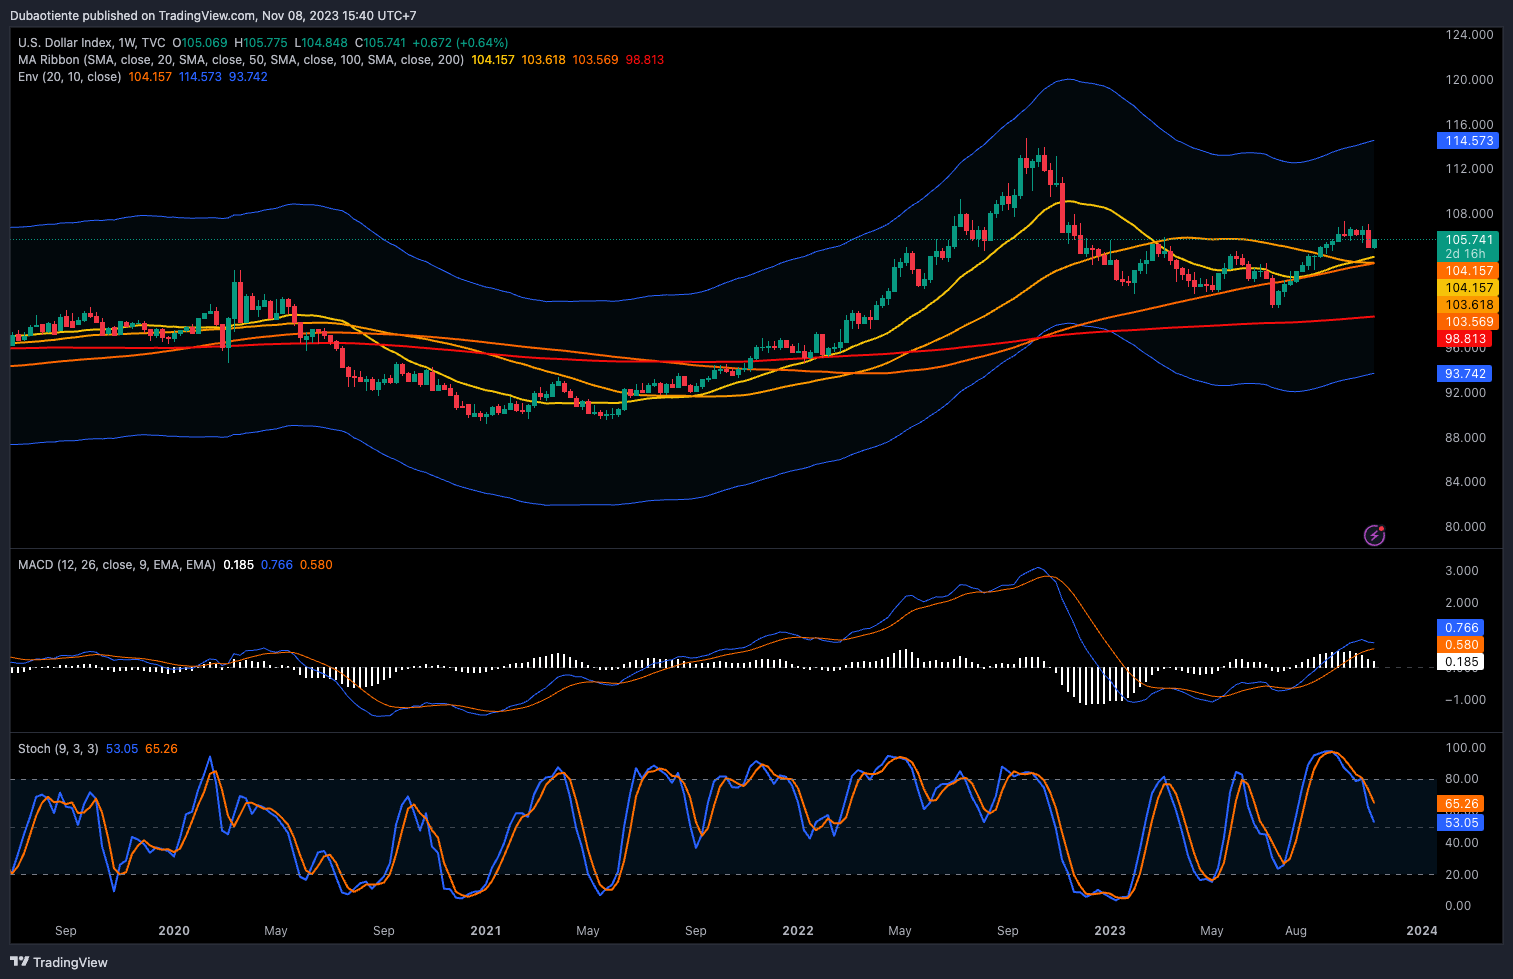Select the Env (20, 10, close) legend
Image resolution: width=1513 pixels, height=979 pixels.
pos(69,77)
